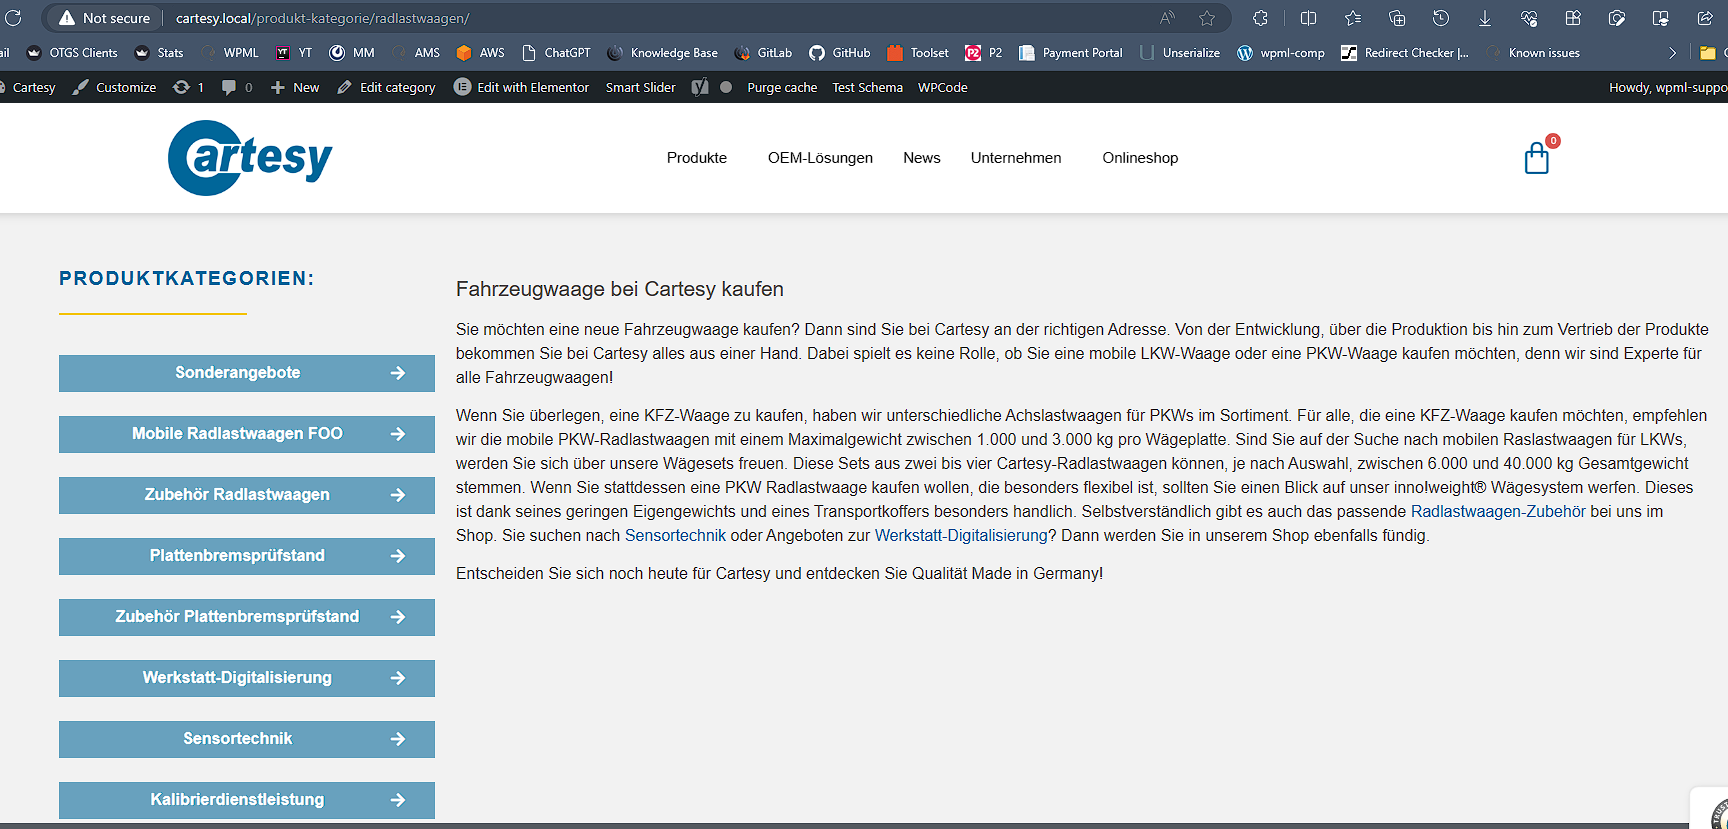Click Test Schema in admin bar
Screen dimensions: 1728x829
(867, 87)
